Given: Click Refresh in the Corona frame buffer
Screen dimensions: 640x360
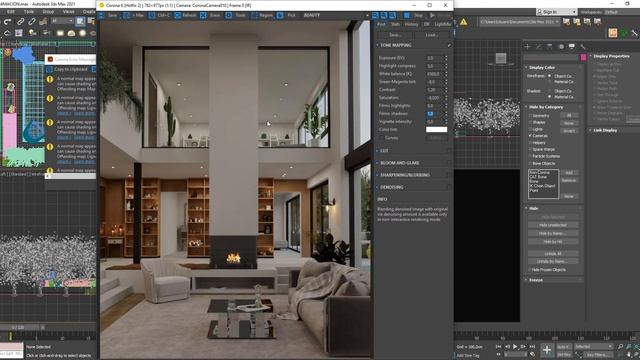Looking at the screenshot, I should pyautogui.click(x=186, y=15).
